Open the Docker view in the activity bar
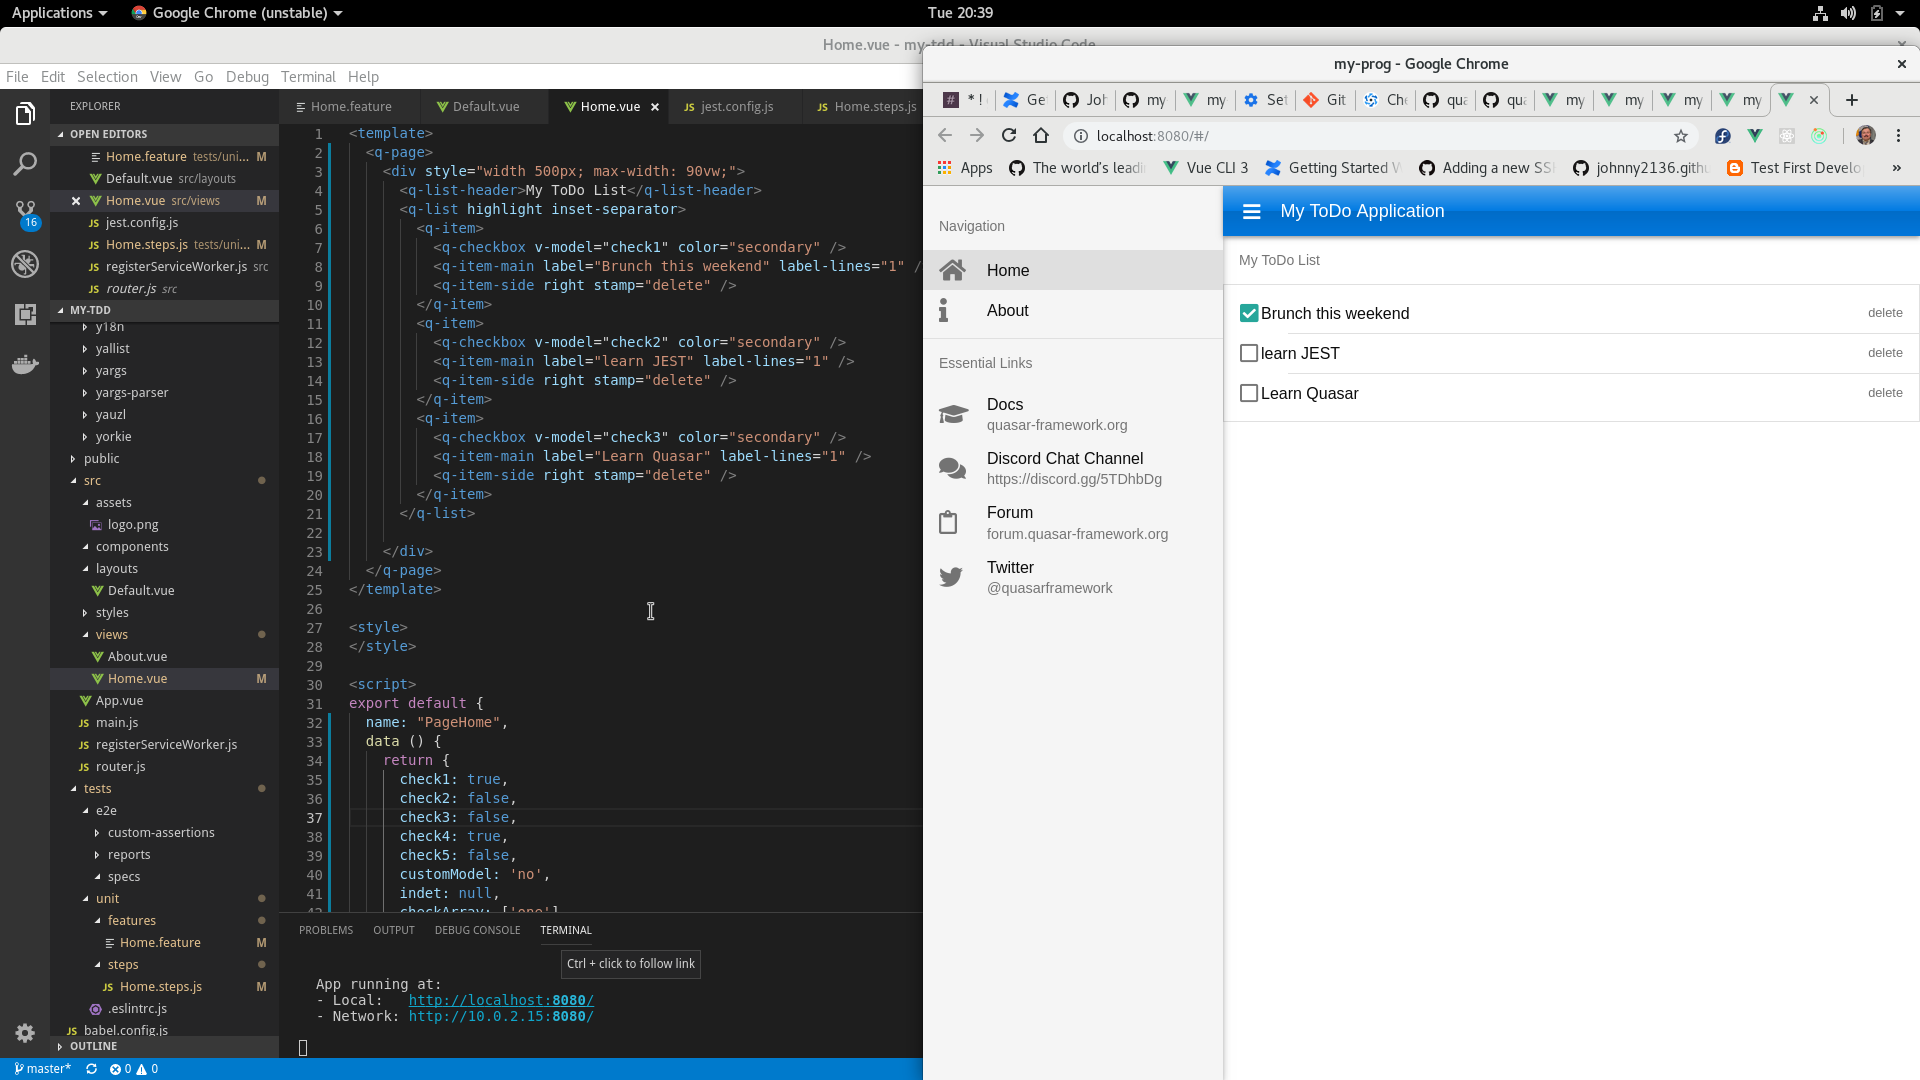 (25, 364)
